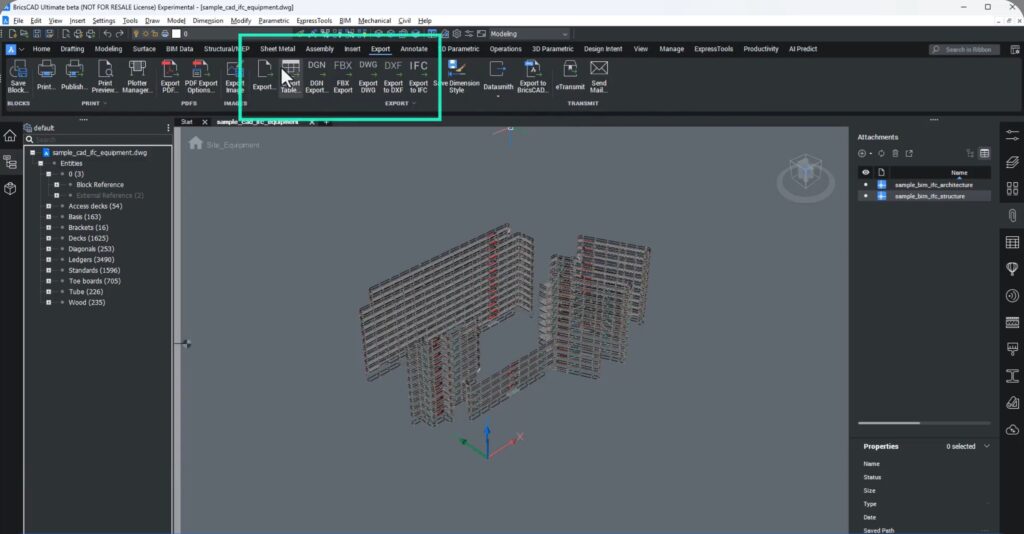Sort attachments by Name column header

tap(959, 173)
